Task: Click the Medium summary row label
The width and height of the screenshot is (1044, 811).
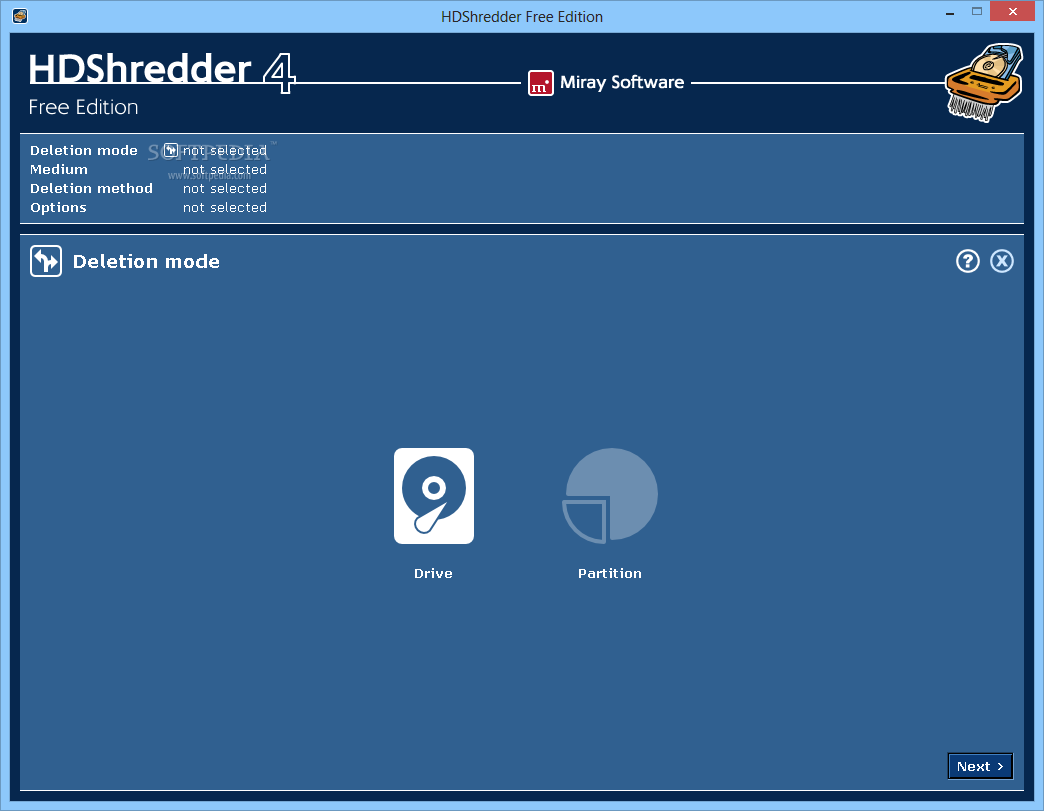Action: (x=59, y=170)
